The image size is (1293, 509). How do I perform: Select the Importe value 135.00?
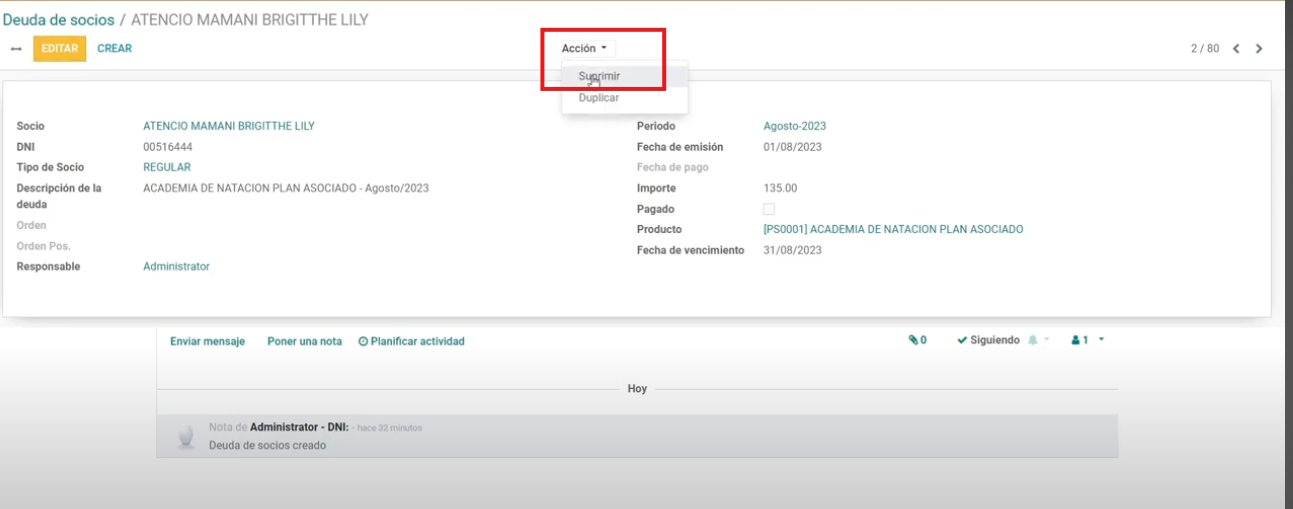780,188
